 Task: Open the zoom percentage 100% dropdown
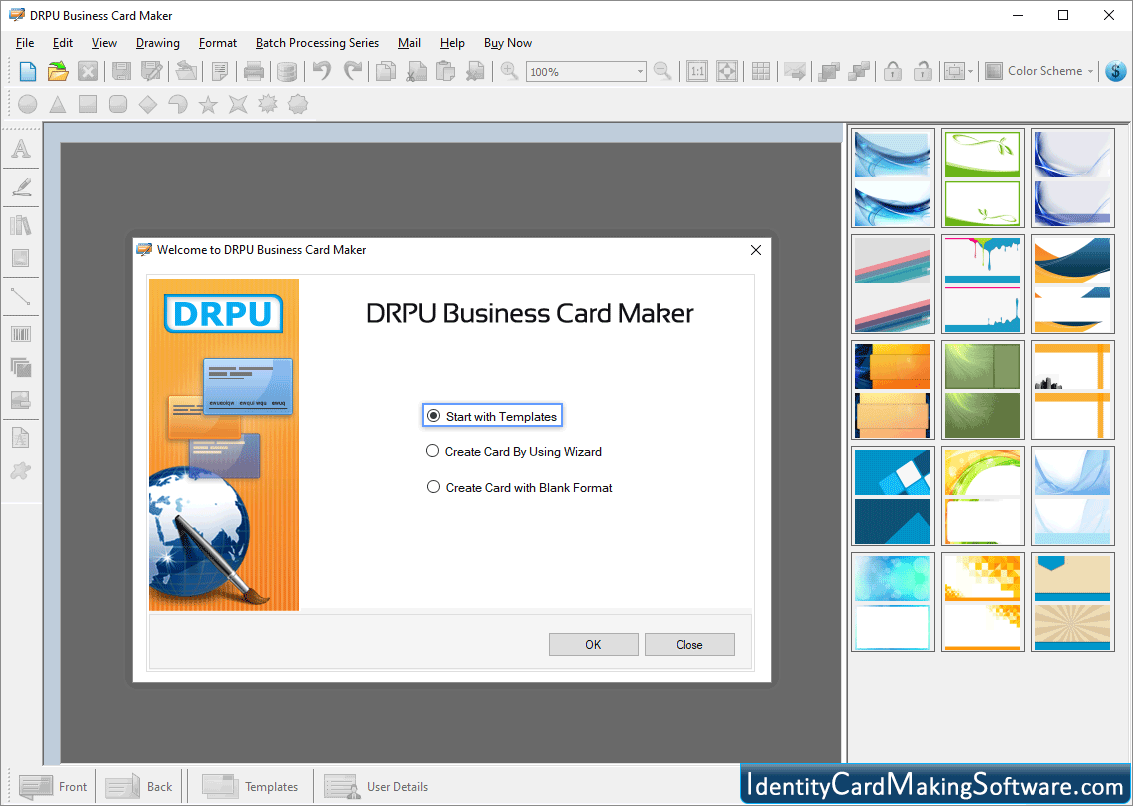pos(640,72)
